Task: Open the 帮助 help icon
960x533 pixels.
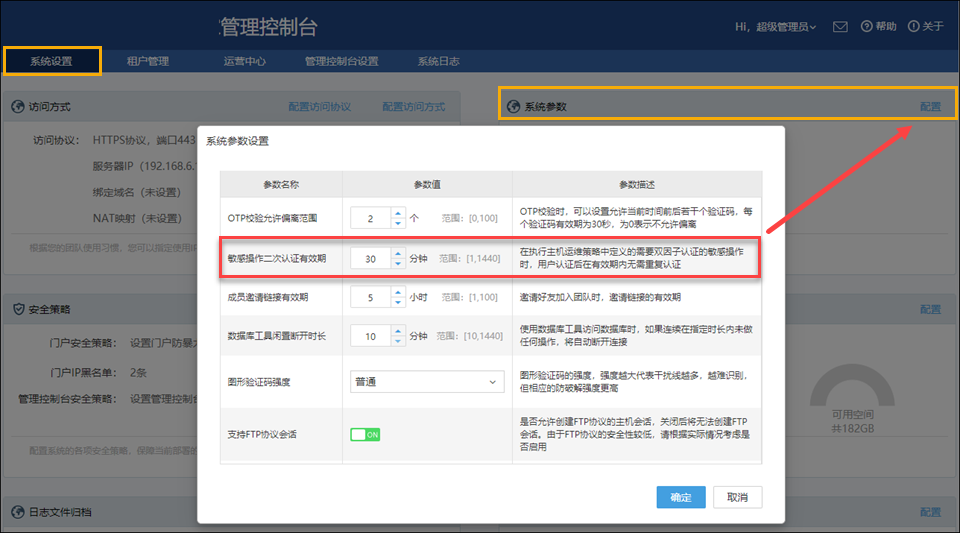Action: [865, 26]
